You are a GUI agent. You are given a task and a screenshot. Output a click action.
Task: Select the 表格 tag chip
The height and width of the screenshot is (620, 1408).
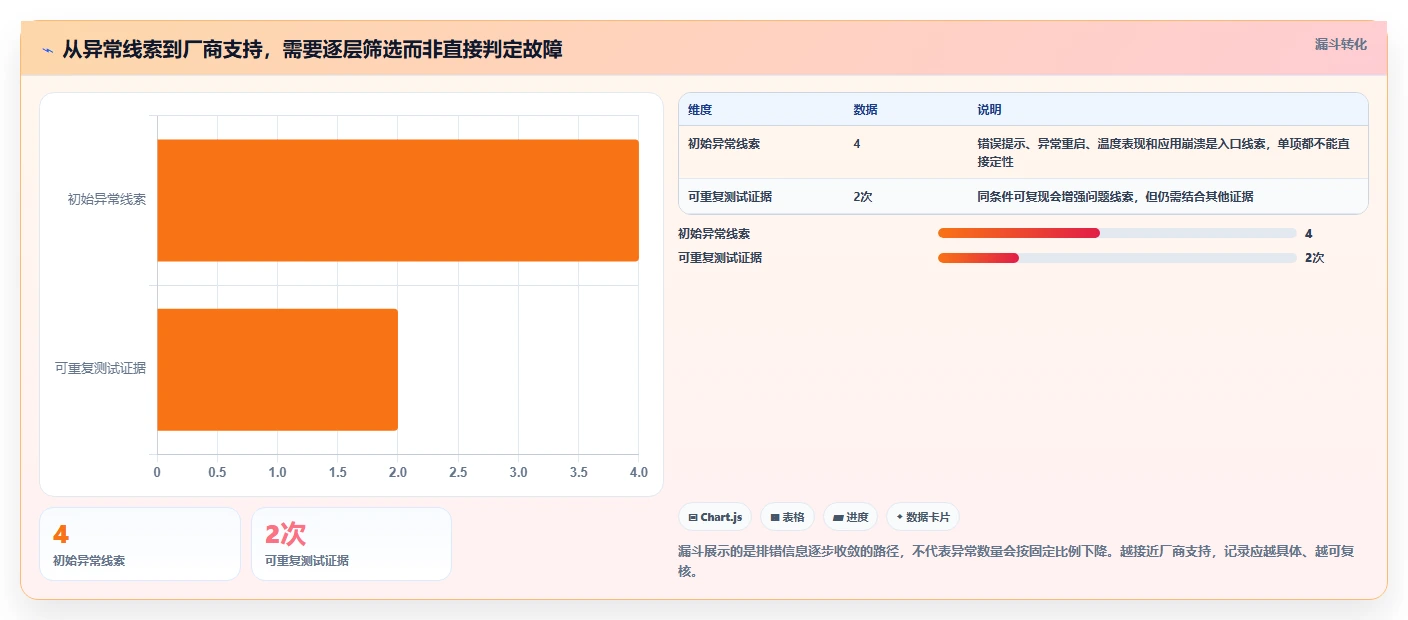coord(787,517)
